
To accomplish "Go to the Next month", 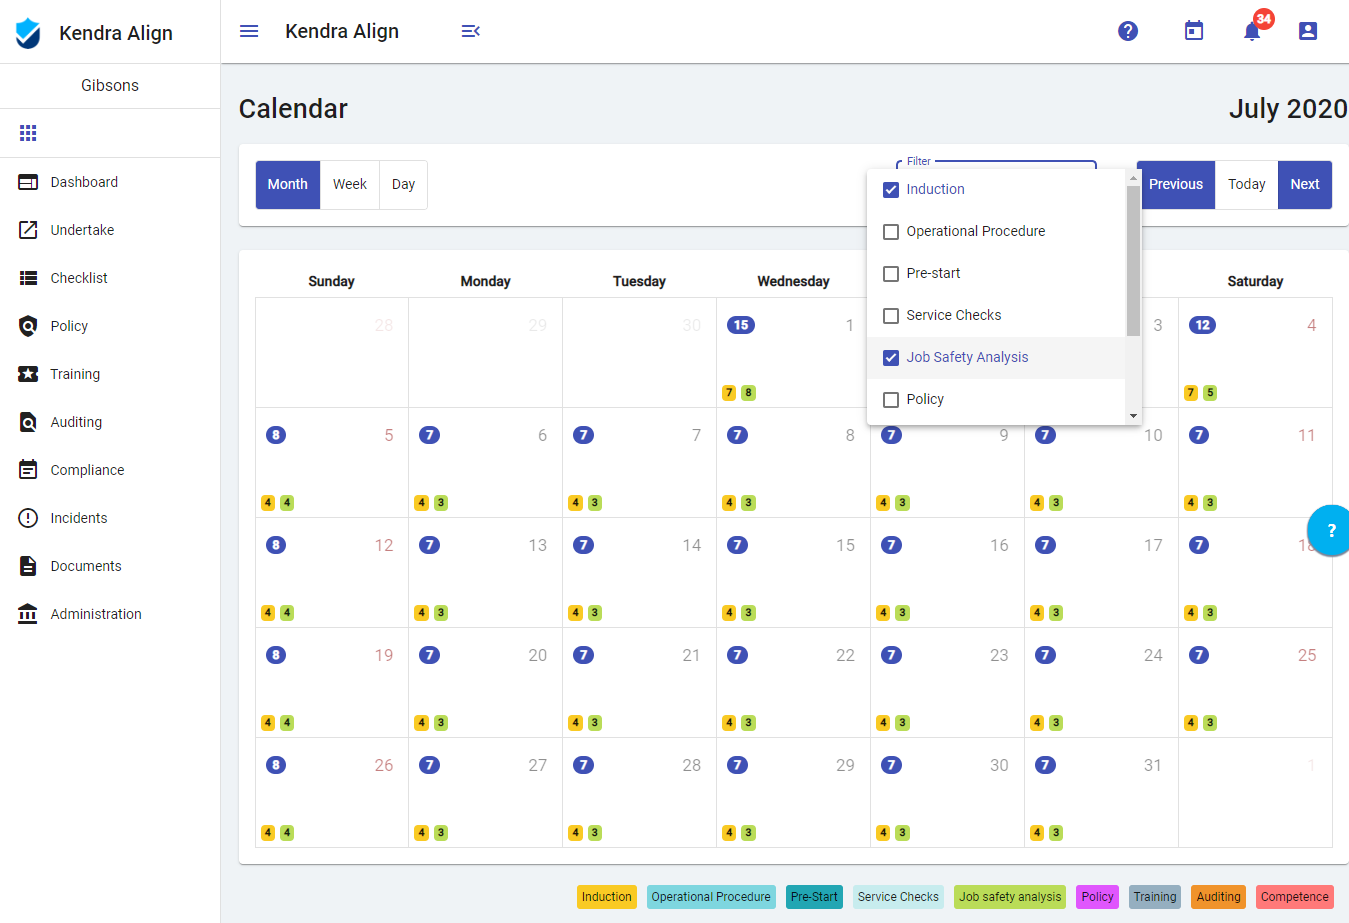I will (x=1305, y=185).
